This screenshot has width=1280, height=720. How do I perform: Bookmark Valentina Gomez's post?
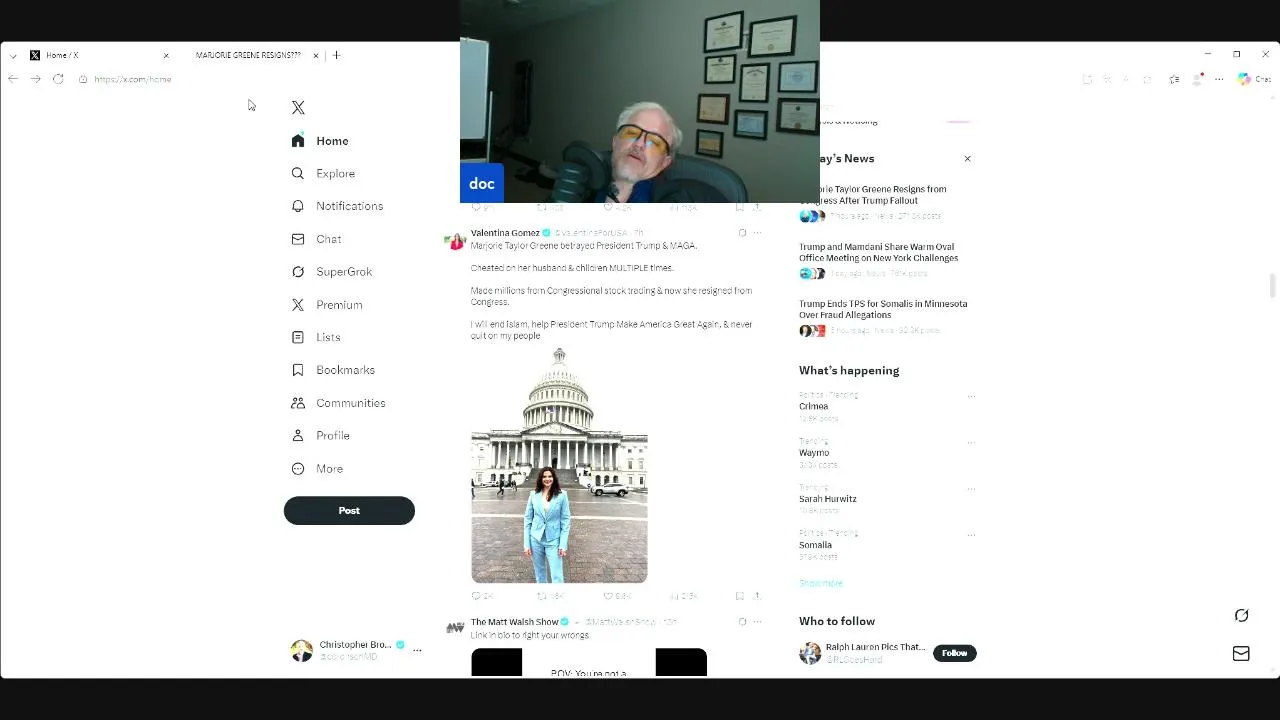740,596
